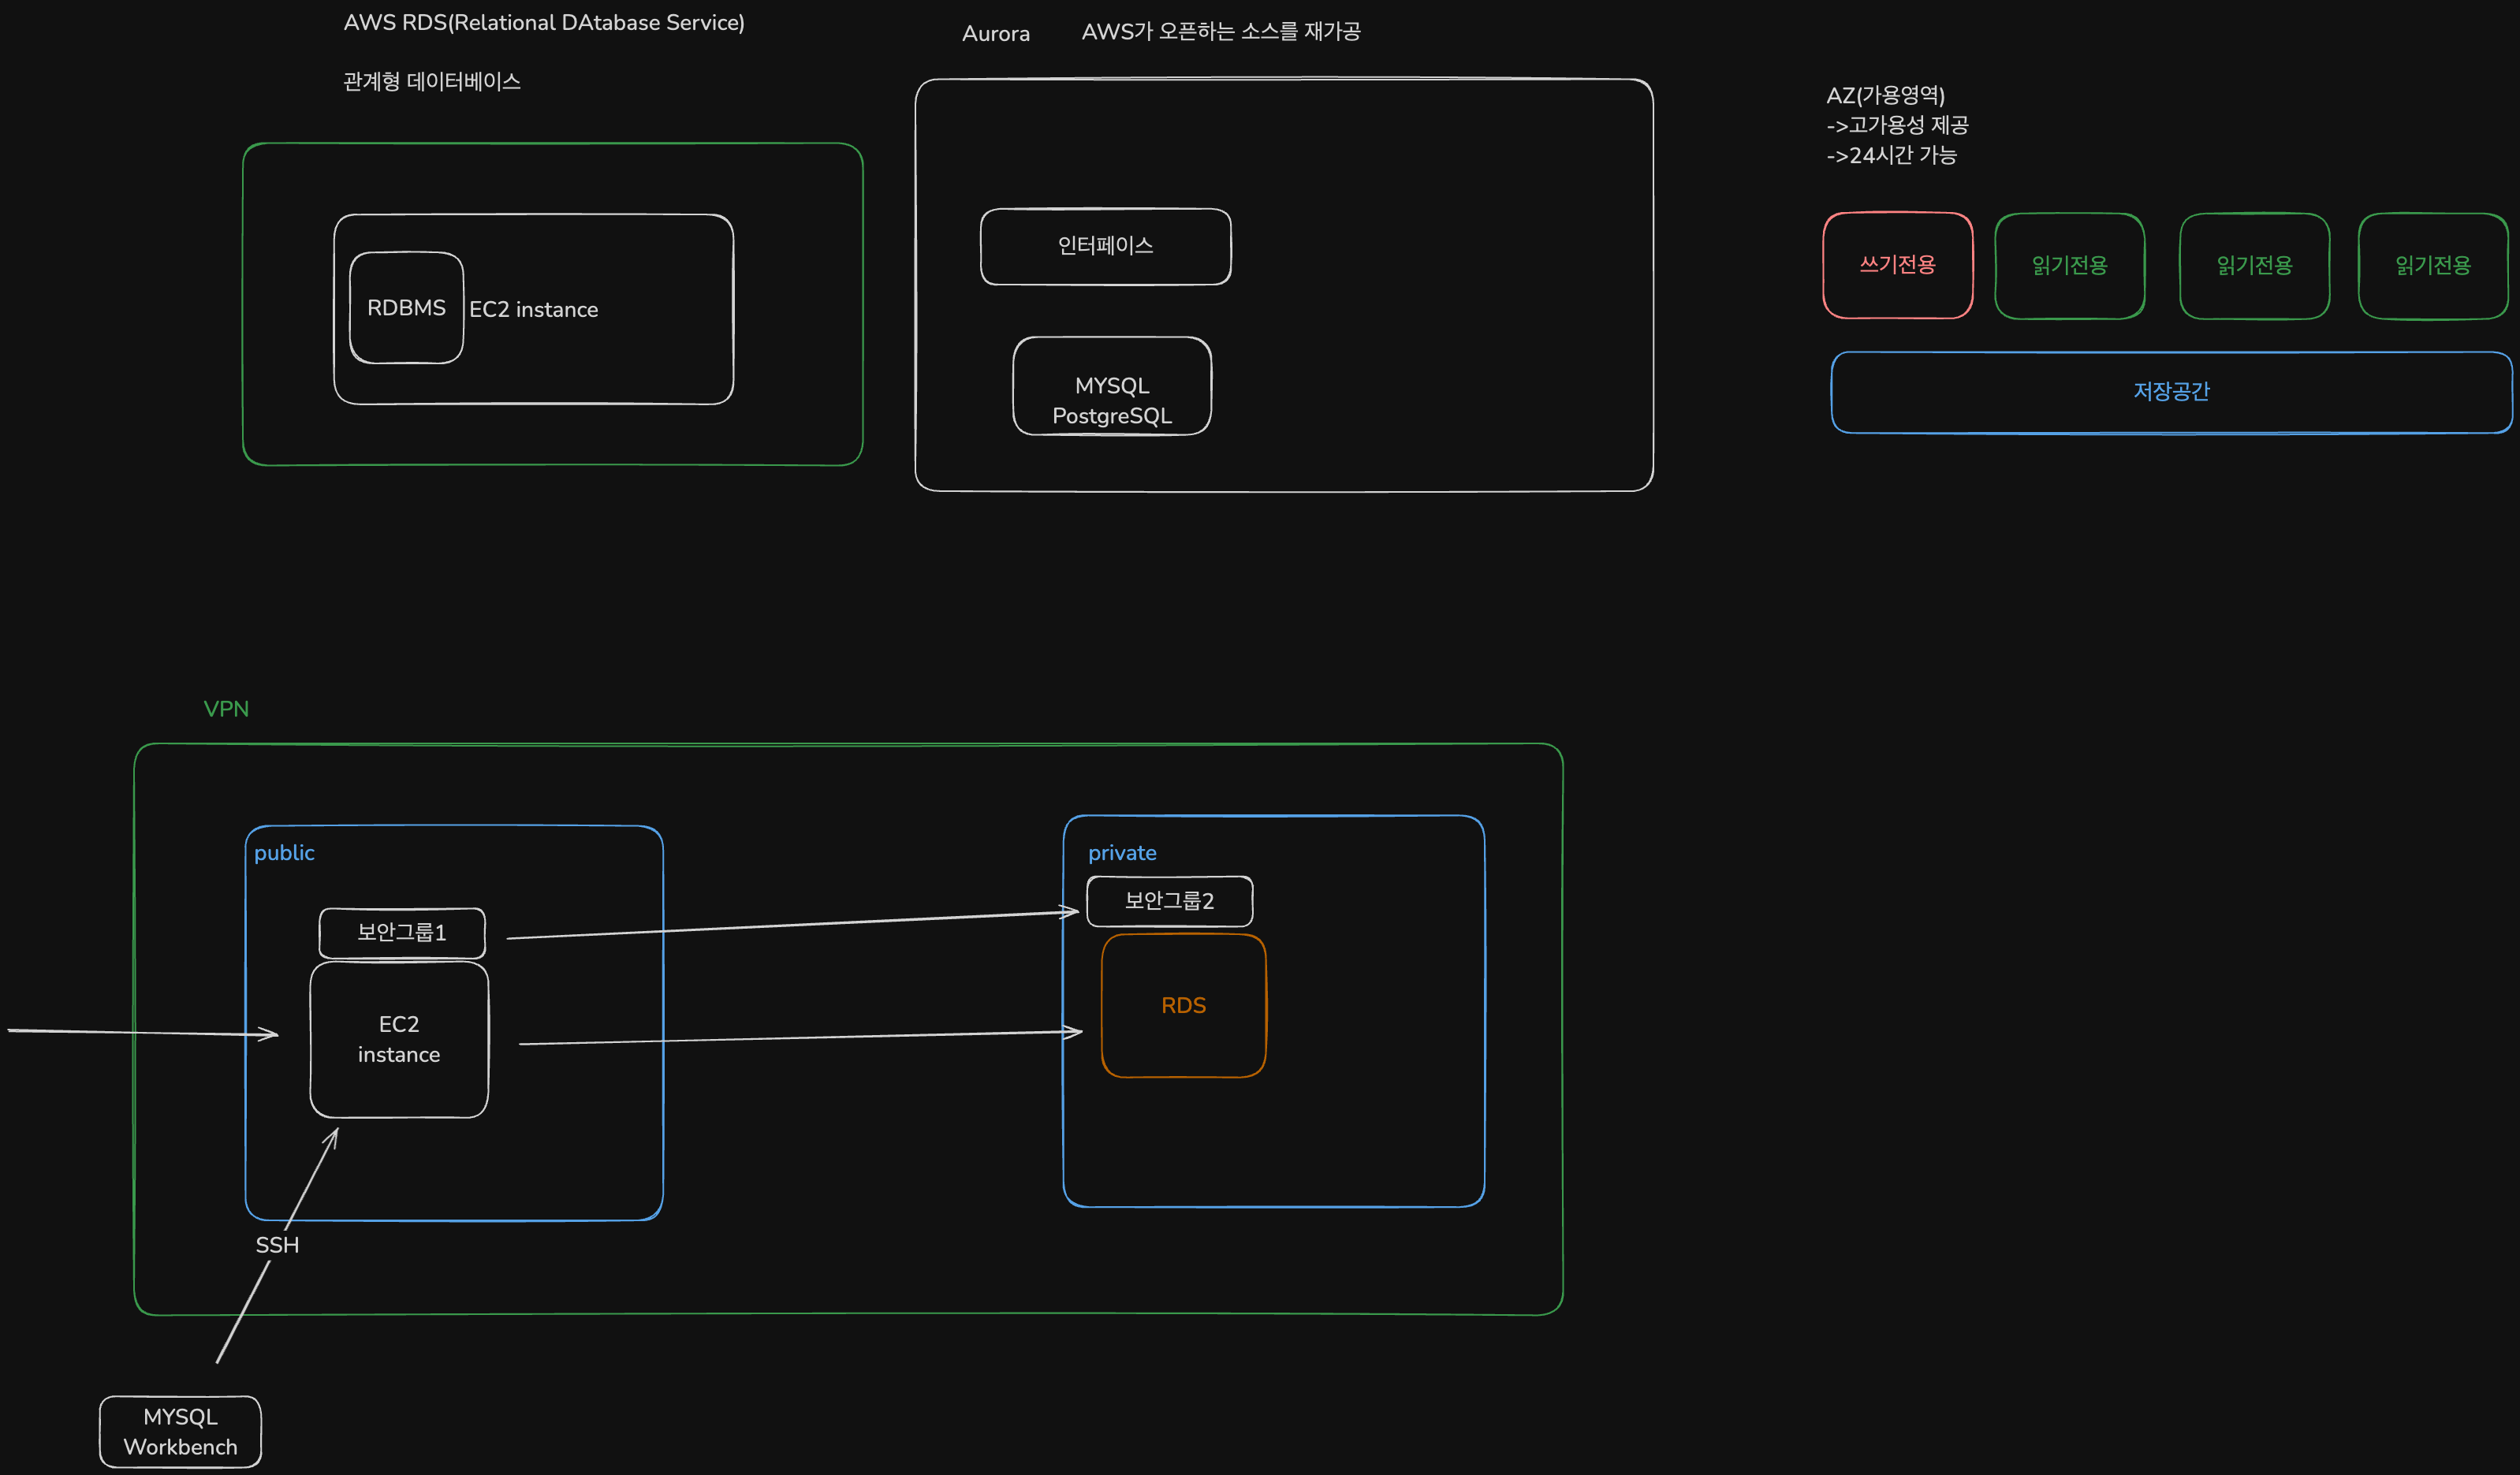Select the orange RDS box
This screenshot has height=1475, width=2520.
tap(1183, 1006)
